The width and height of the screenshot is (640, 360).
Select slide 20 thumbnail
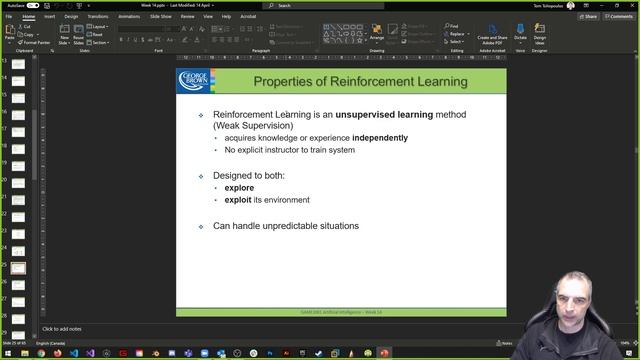[x=18, y=183]
